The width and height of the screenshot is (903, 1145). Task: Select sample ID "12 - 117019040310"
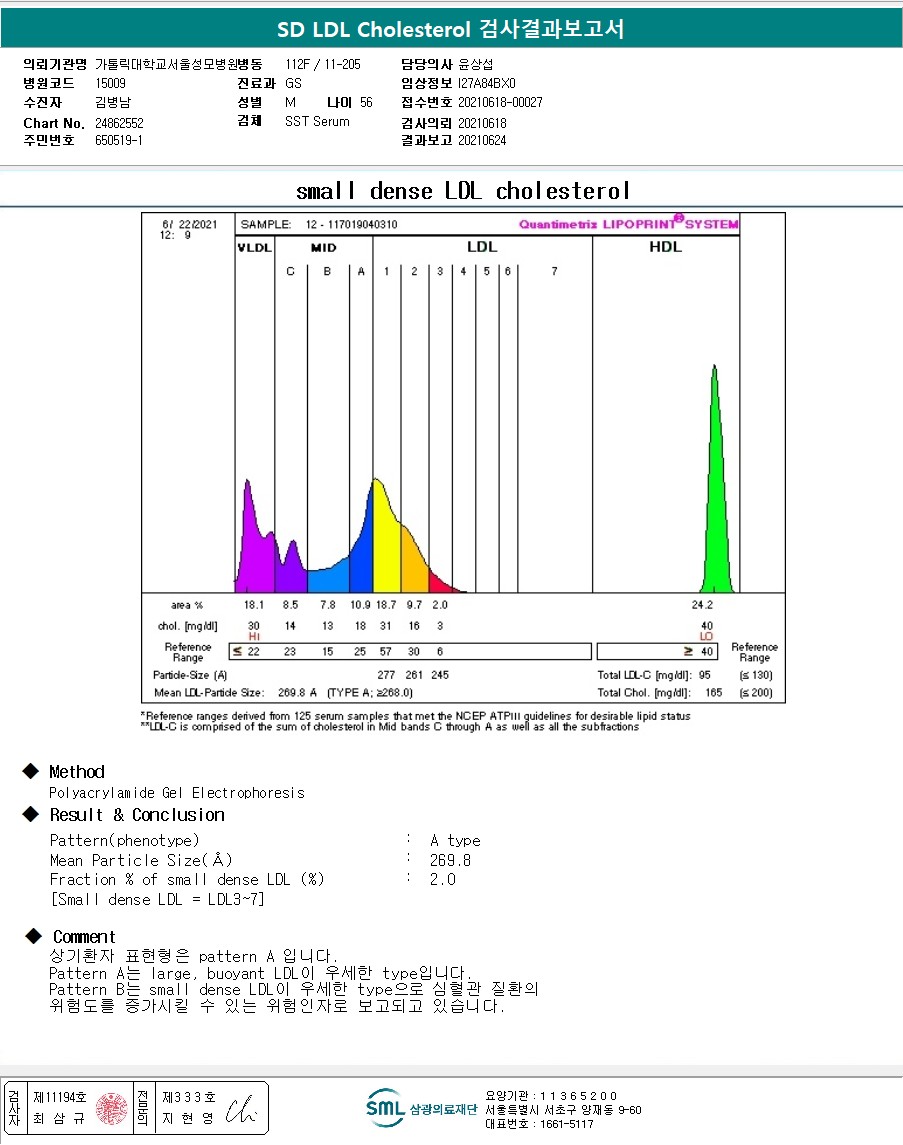tap(351, 224)
